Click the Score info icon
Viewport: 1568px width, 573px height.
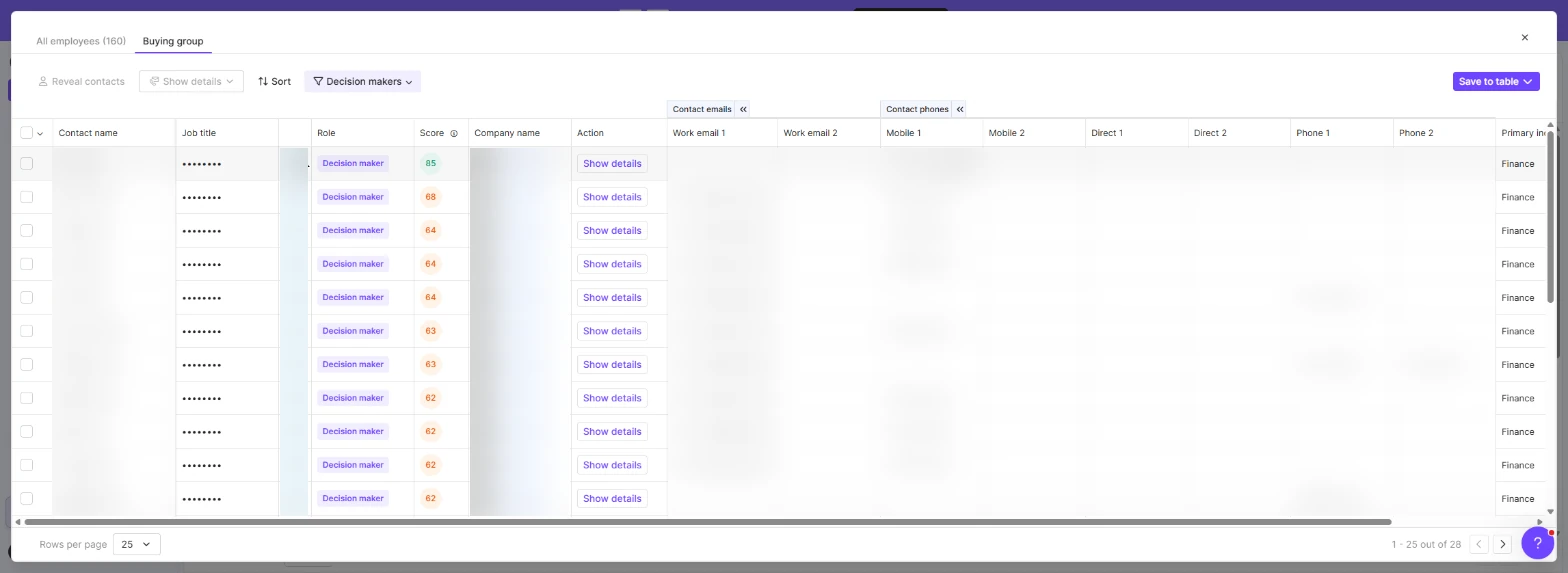pos(454,133)
